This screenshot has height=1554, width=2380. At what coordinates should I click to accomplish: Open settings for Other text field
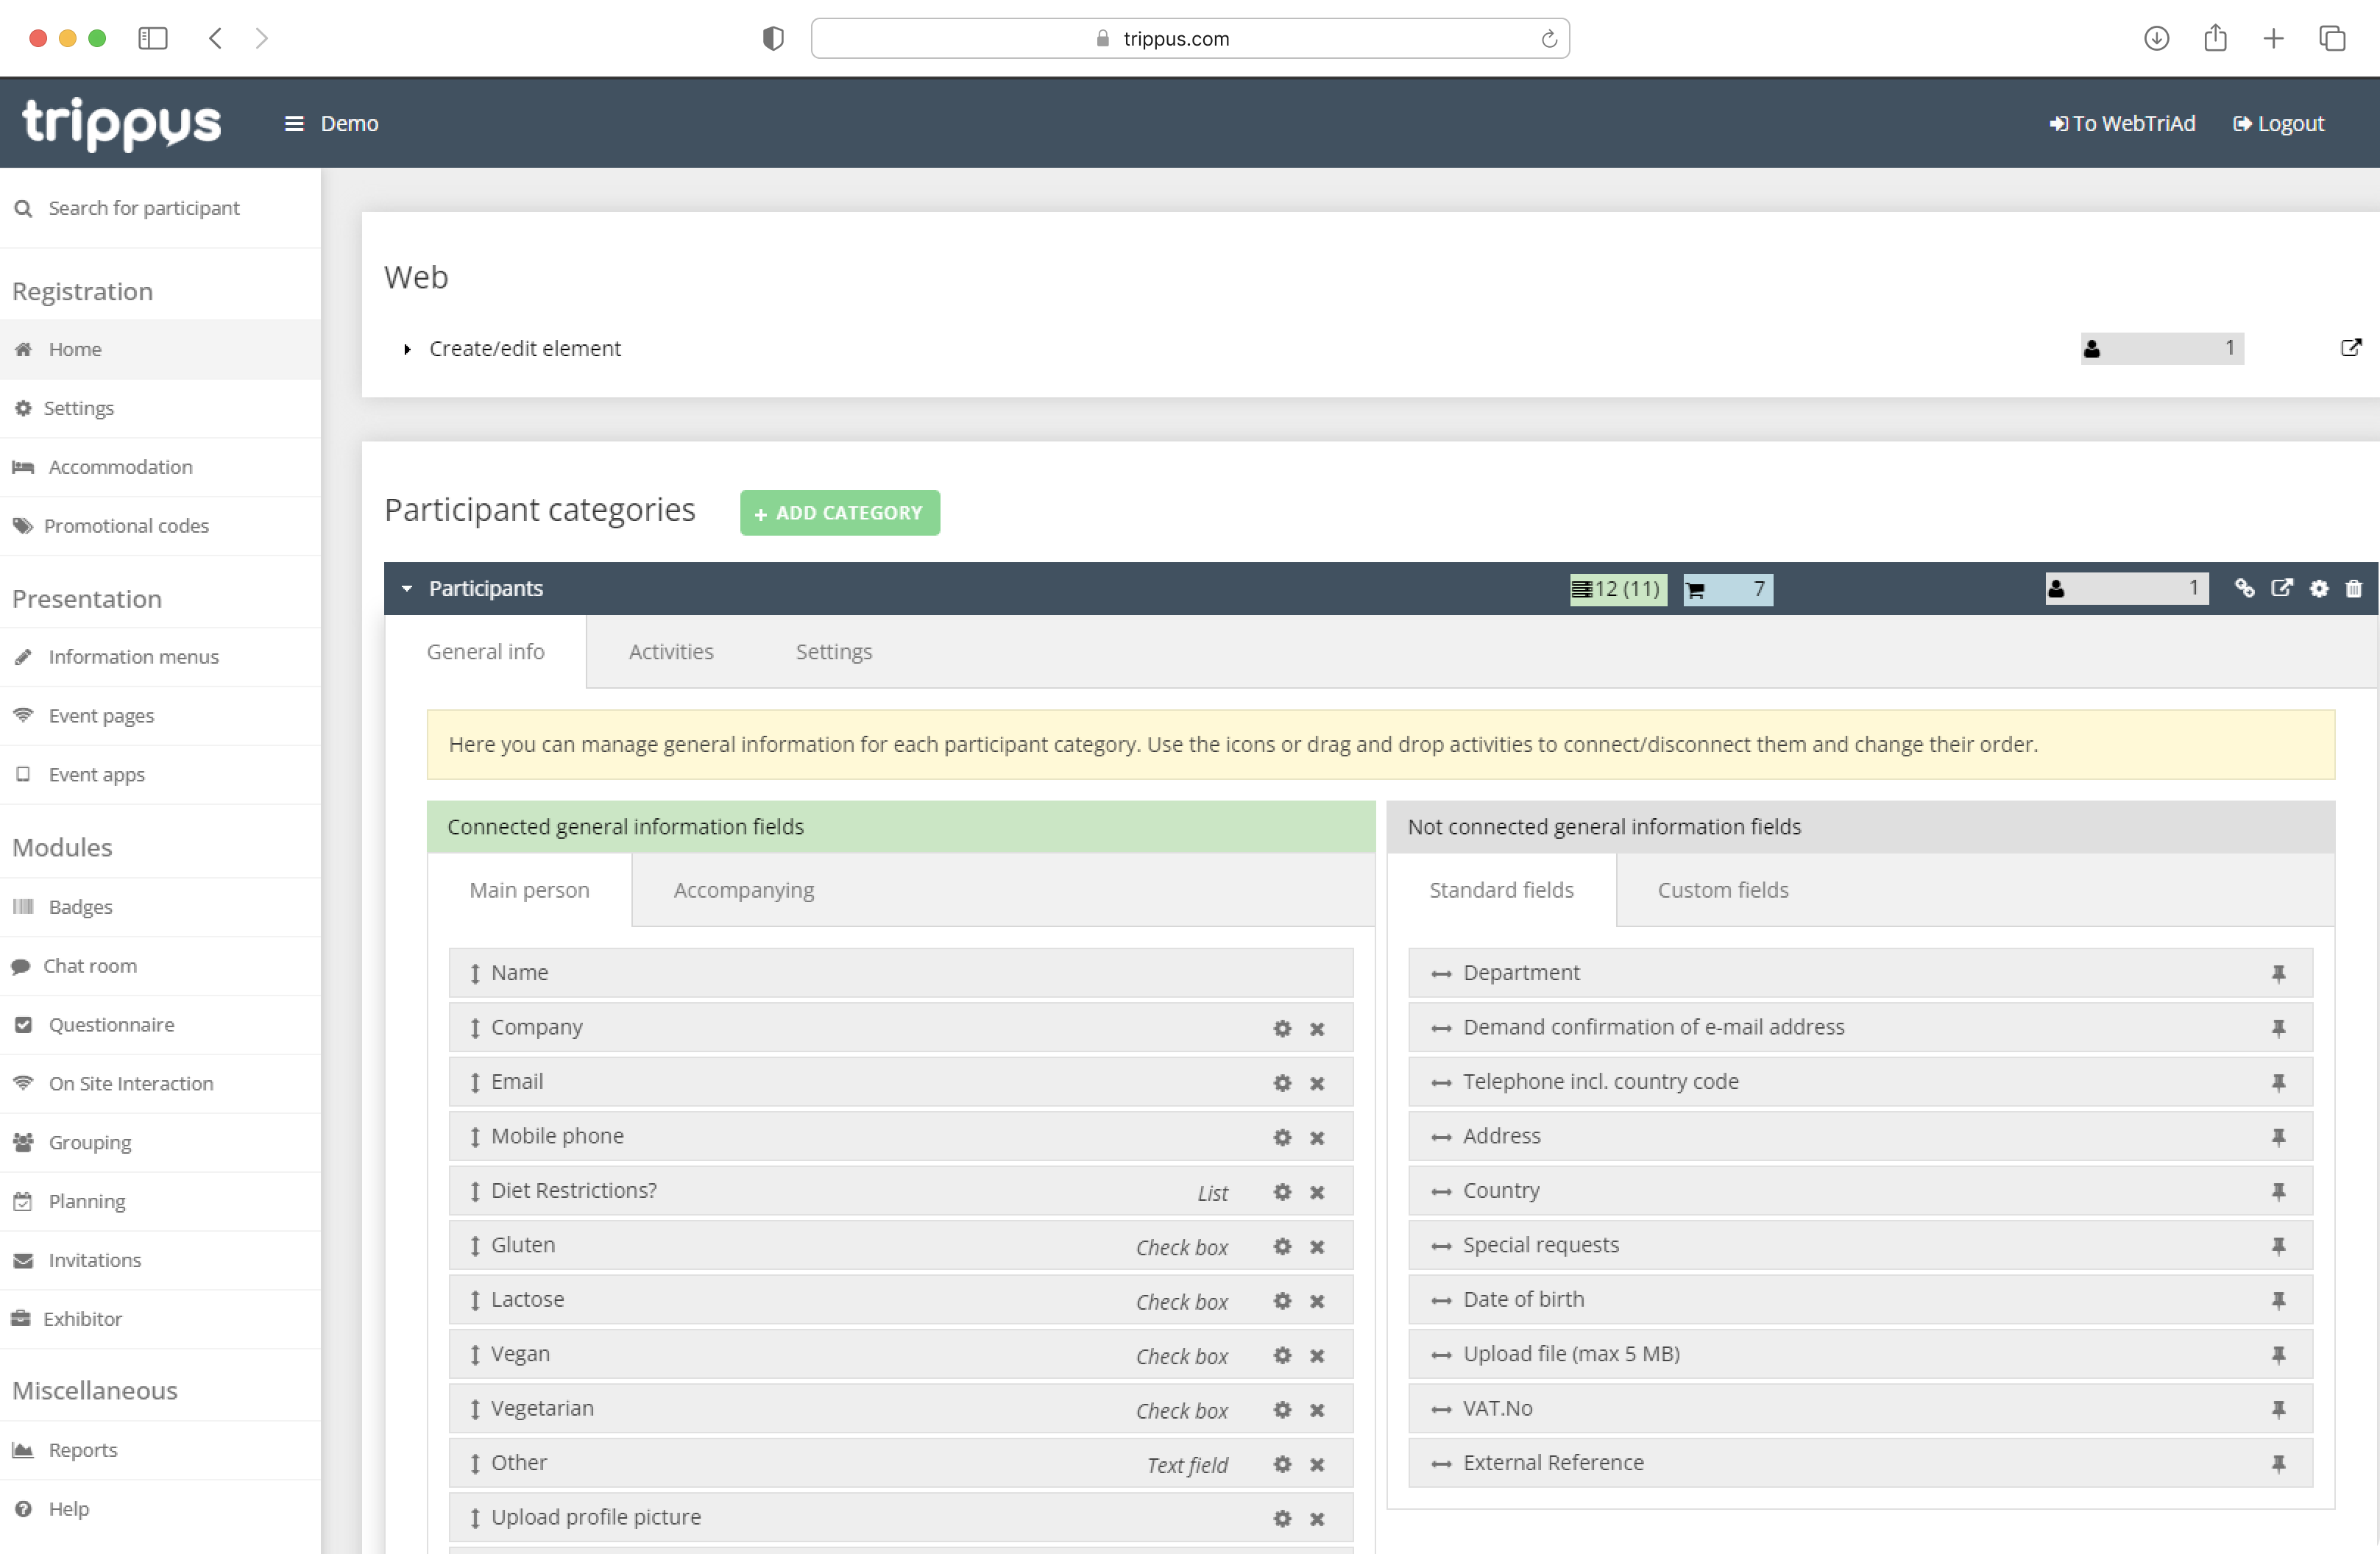[1282, 1464]
